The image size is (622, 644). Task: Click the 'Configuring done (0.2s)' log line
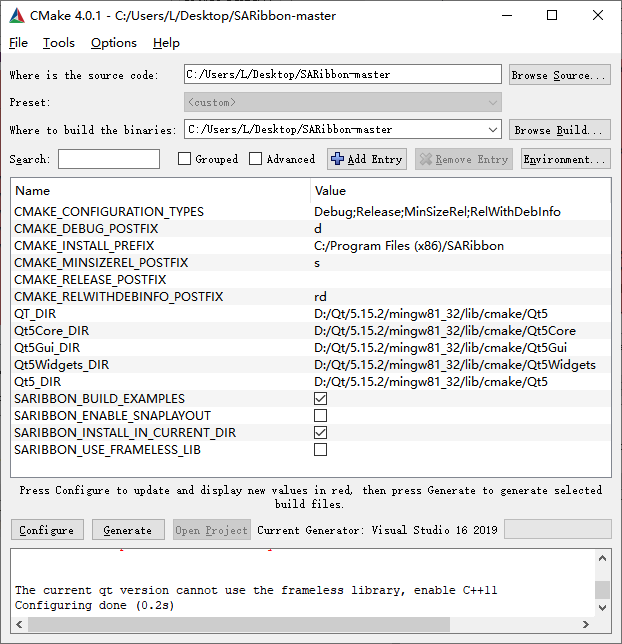pyautogui.click(x=94, y=605)
